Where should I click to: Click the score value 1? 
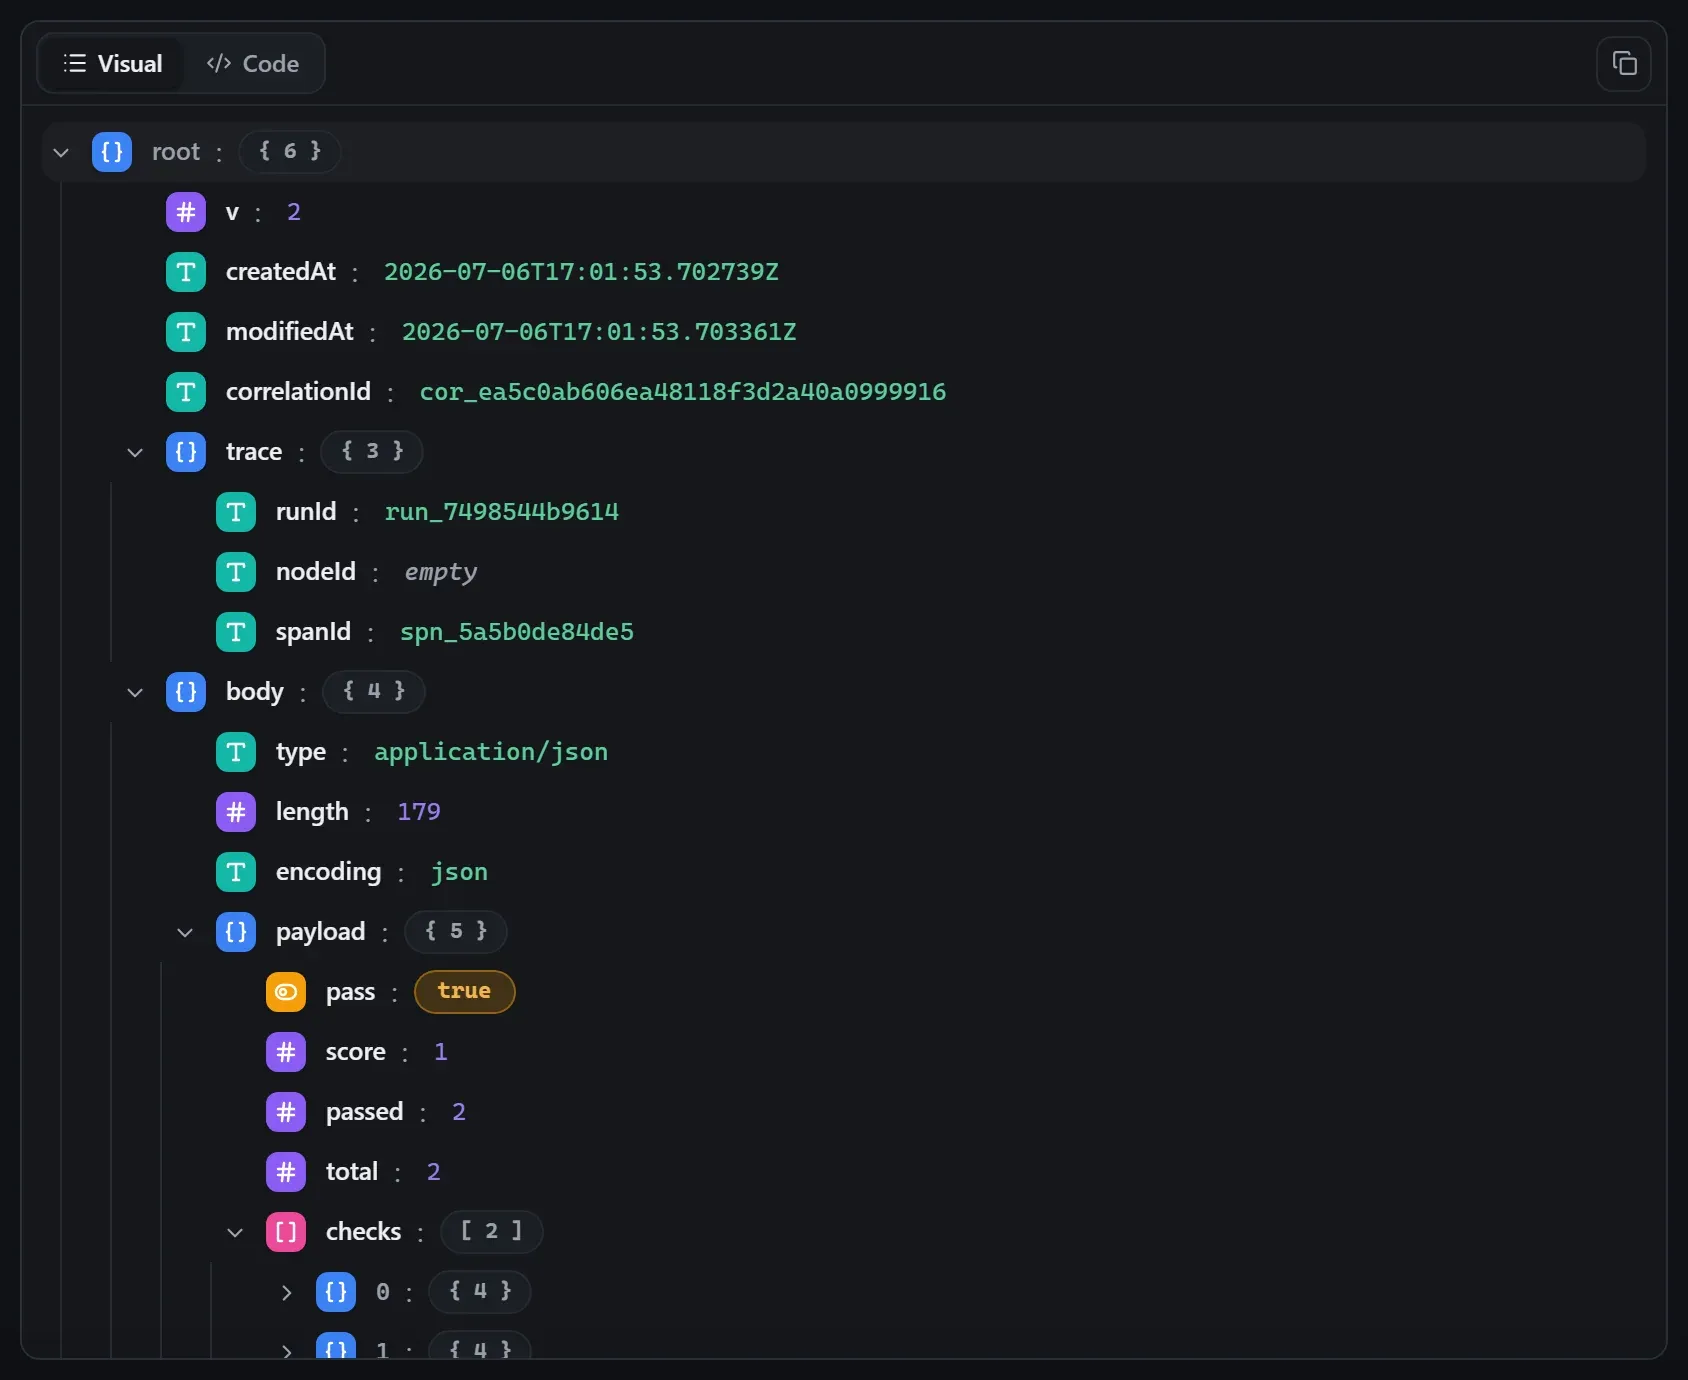pos(441,1052)
